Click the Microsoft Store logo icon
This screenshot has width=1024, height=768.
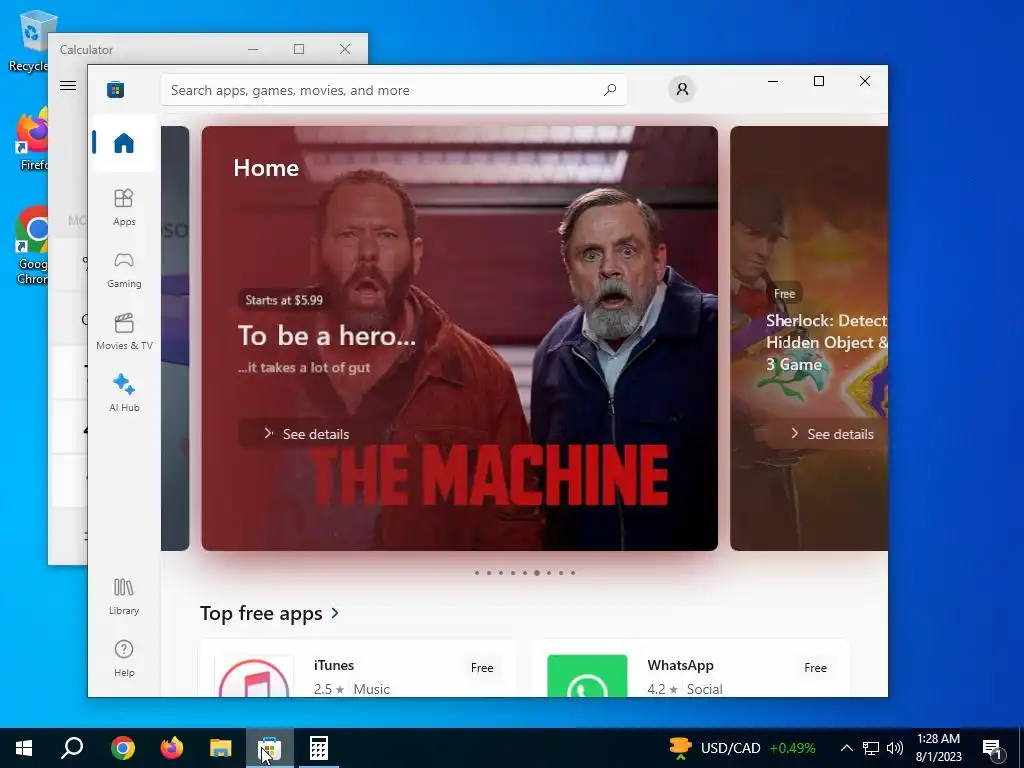pos(116,89)
